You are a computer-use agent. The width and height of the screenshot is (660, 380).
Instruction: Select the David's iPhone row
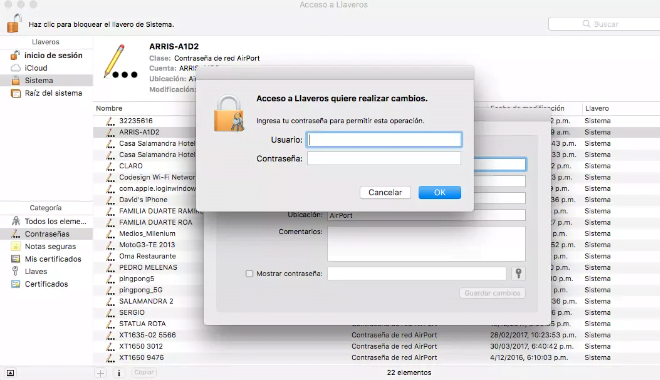[x=377, y=199]
